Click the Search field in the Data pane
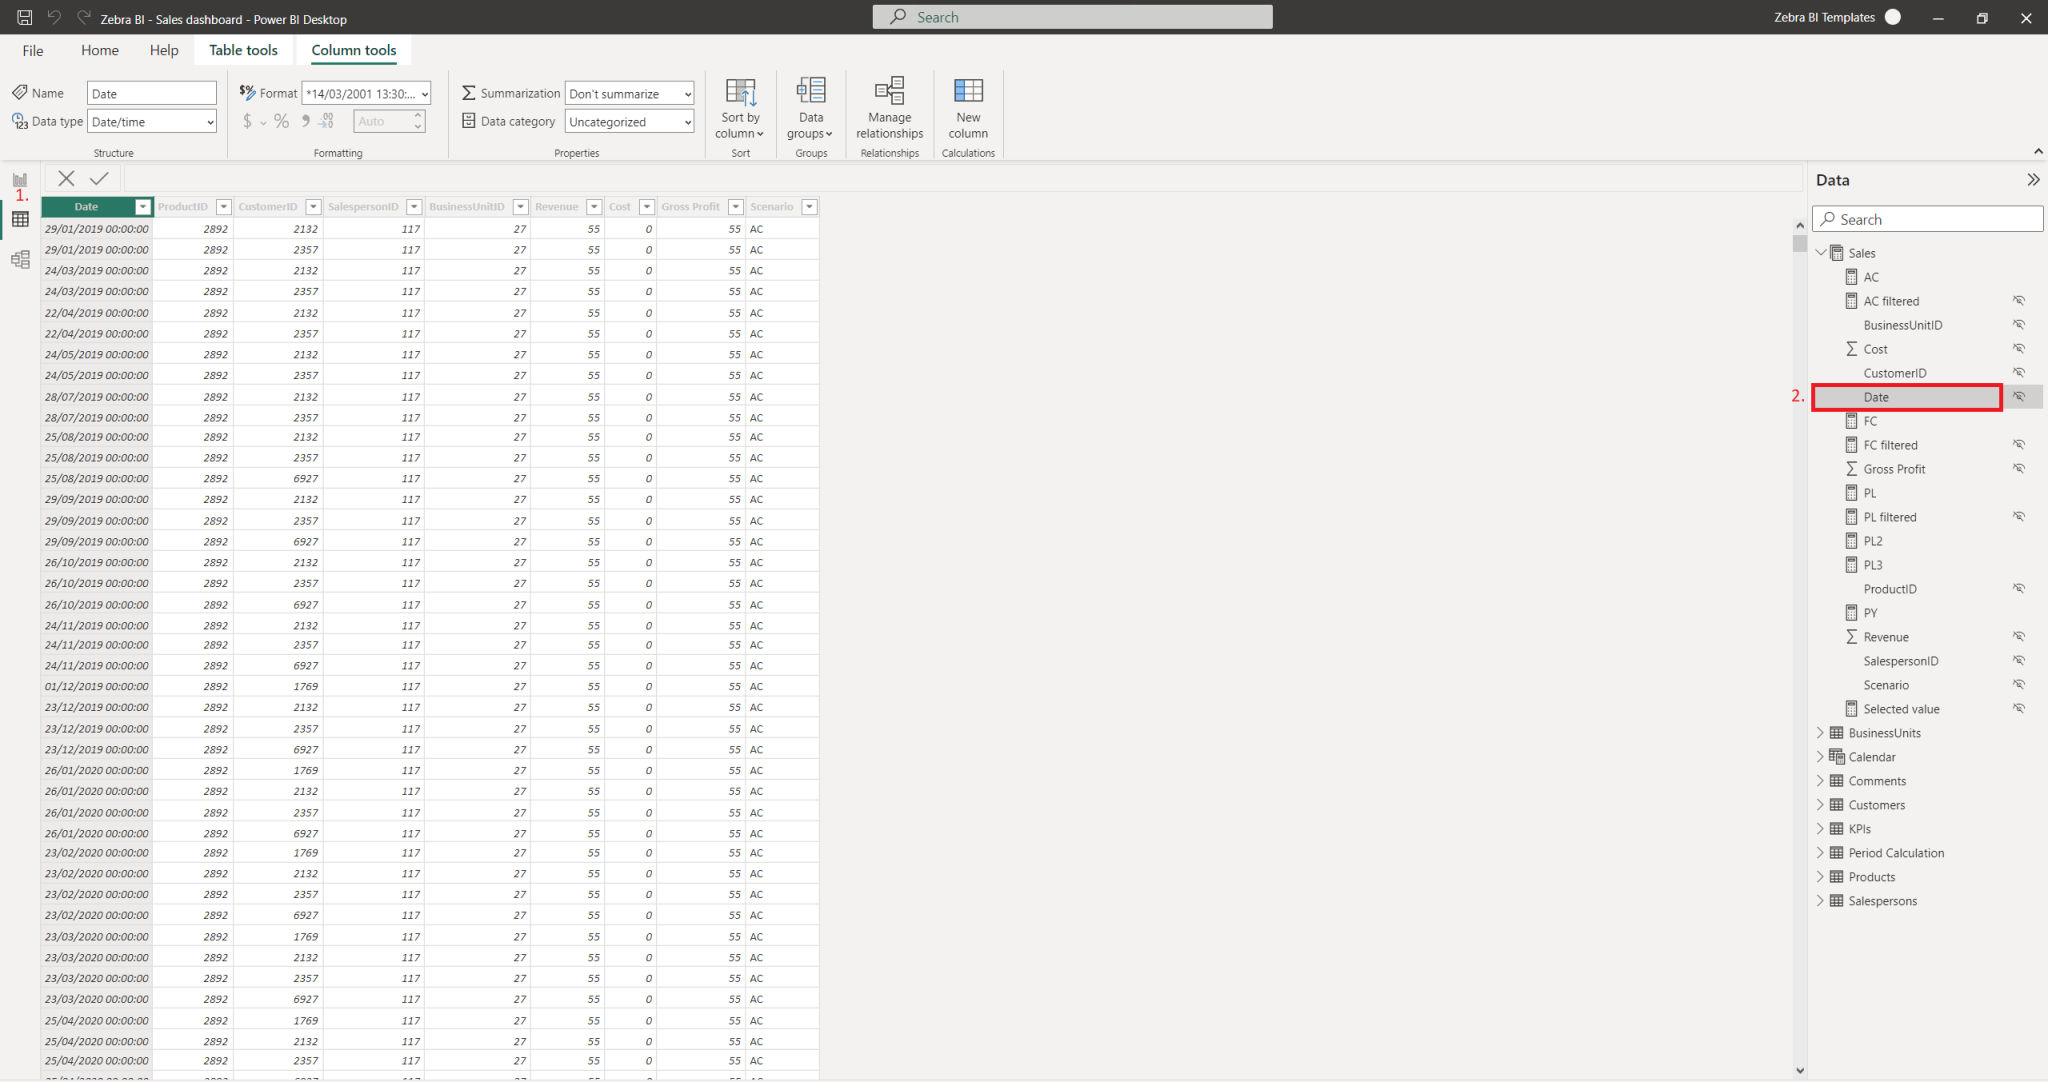Image resolution: width=2048 pixels, height=1082 pixels. [1925, 218]
